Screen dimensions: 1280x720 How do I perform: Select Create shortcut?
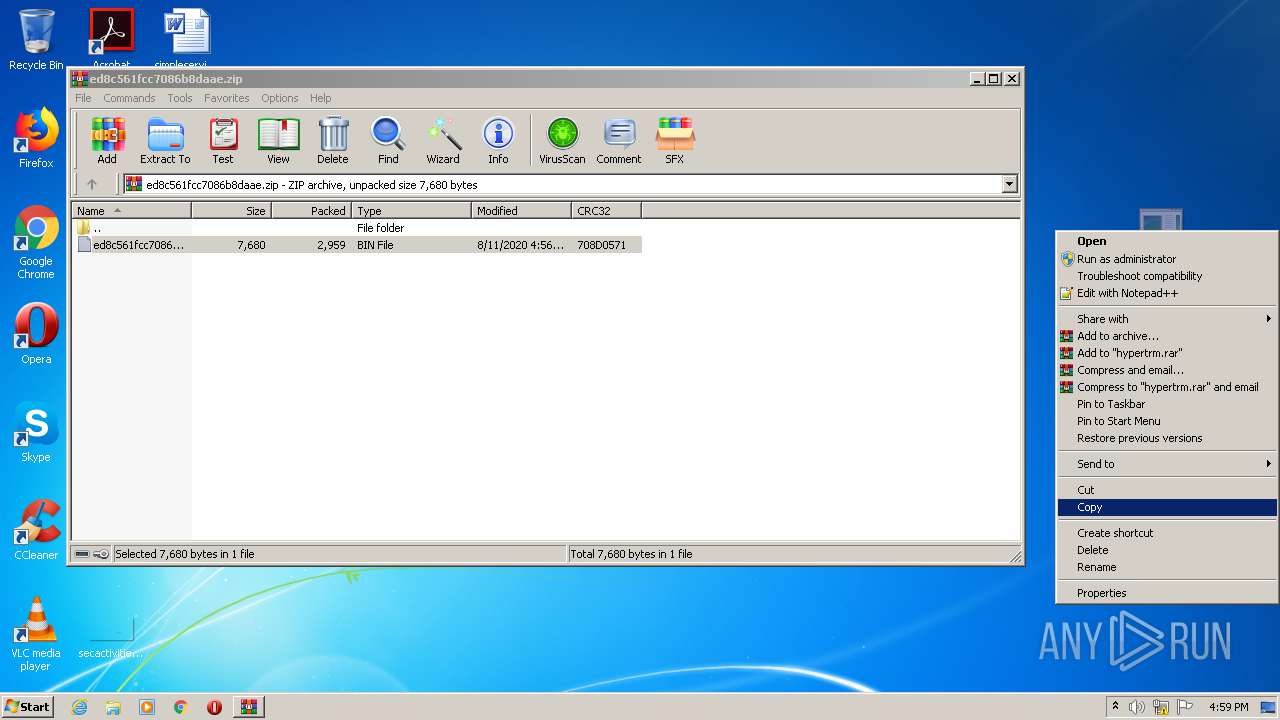pyautogui.click(x=1167, y=533)
